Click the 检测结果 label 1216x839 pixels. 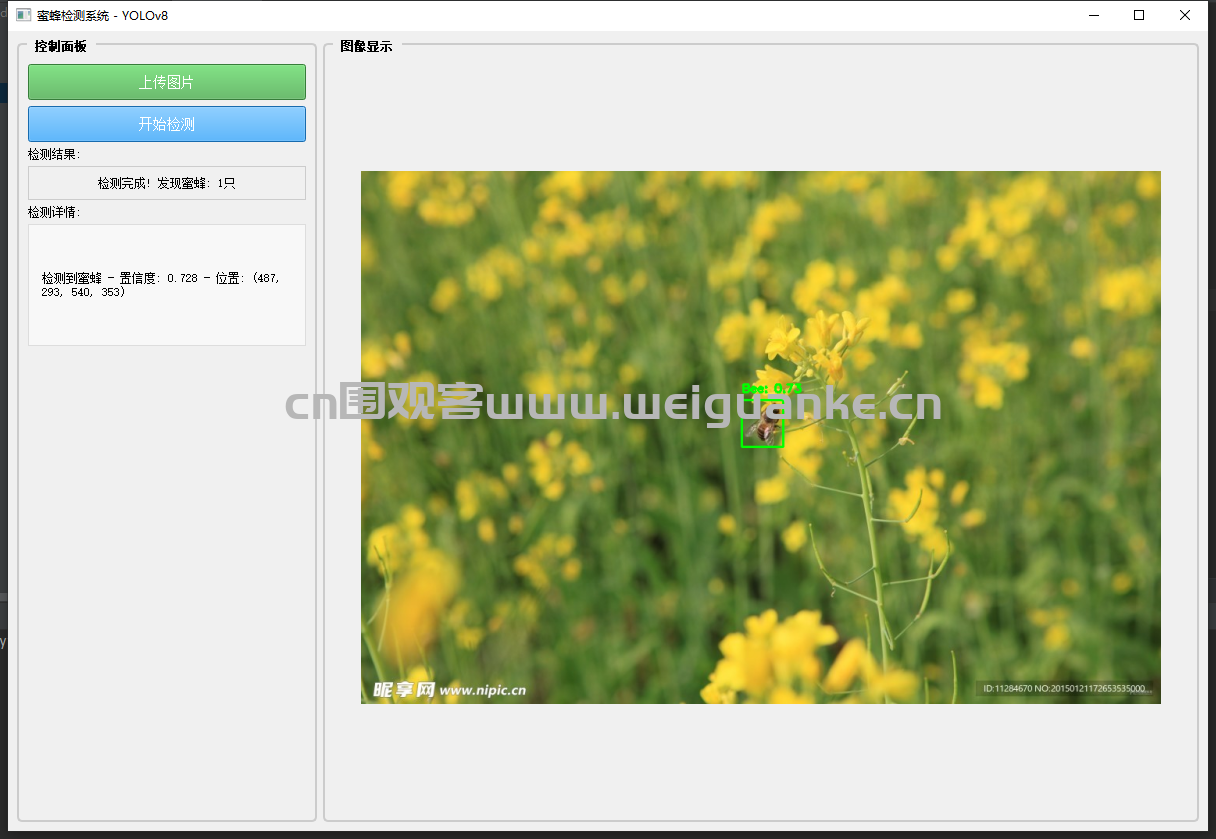[54, 155]
